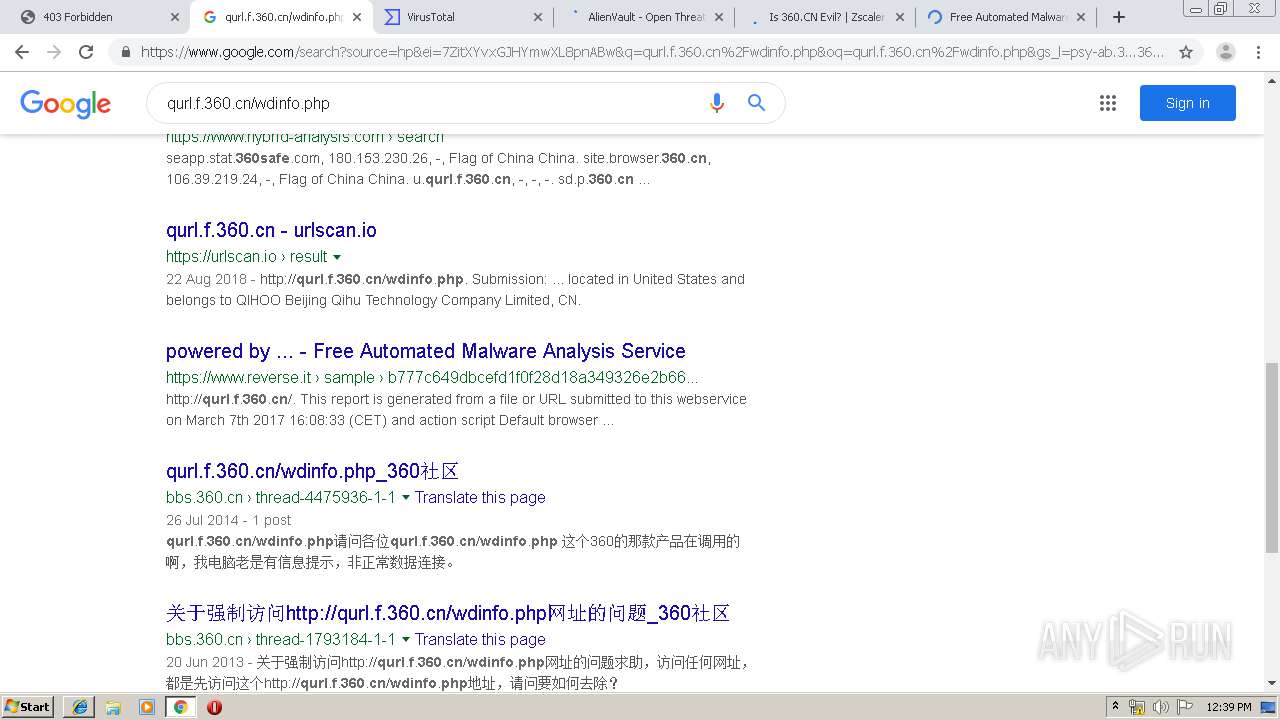The height and width of the screenshot is (720, 1280).
Task: Show hidden tray icons arrow
Action: pos(1115,707)
